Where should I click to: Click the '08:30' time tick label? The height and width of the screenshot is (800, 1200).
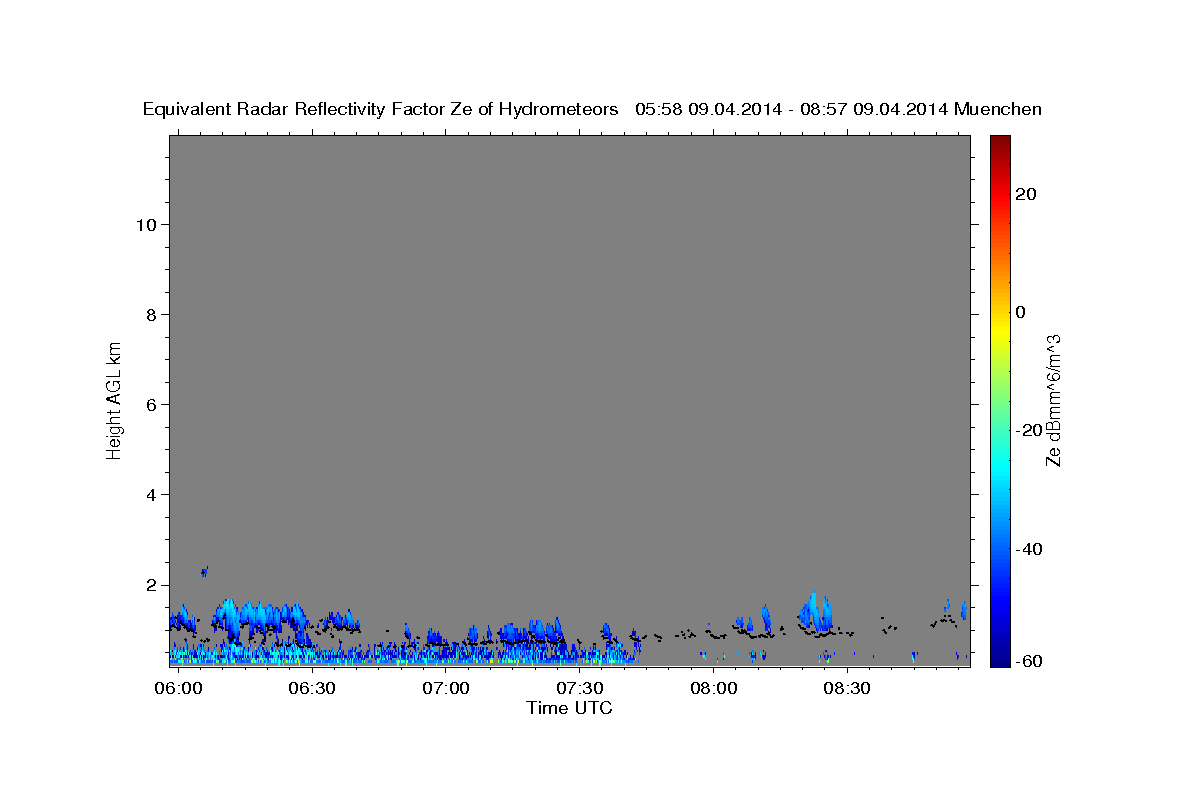pos(848,689)
